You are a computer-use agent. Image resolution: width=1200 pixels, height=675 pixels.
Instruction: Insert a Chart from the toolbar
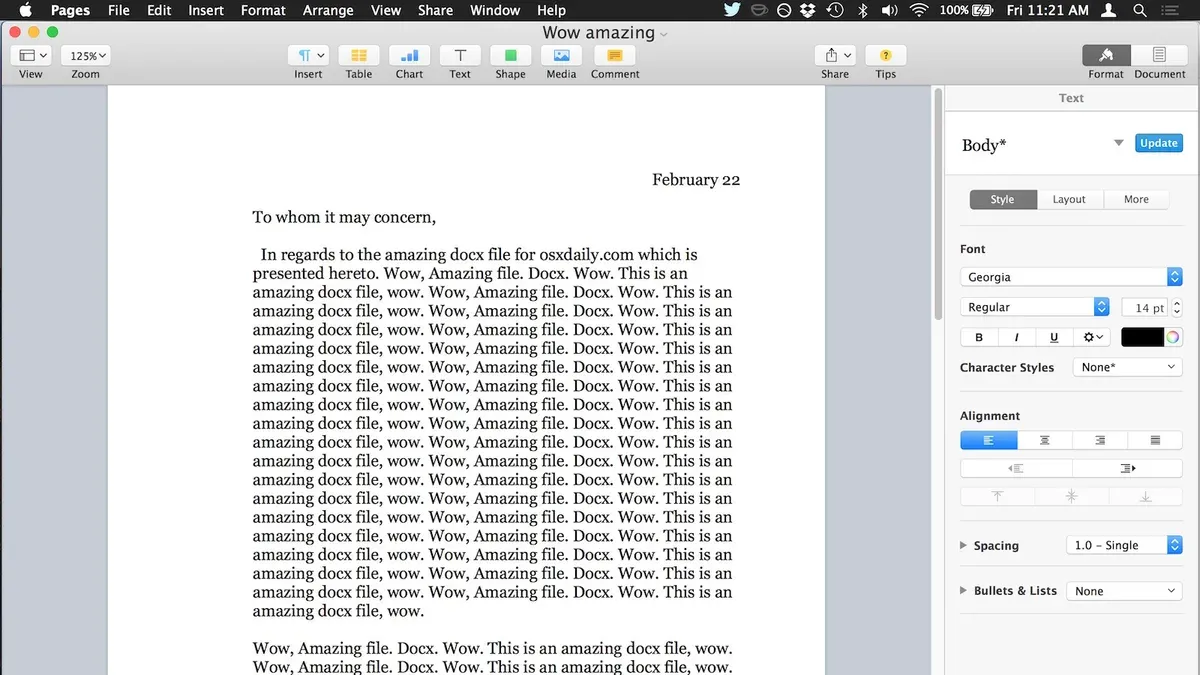tap(409, 56)
